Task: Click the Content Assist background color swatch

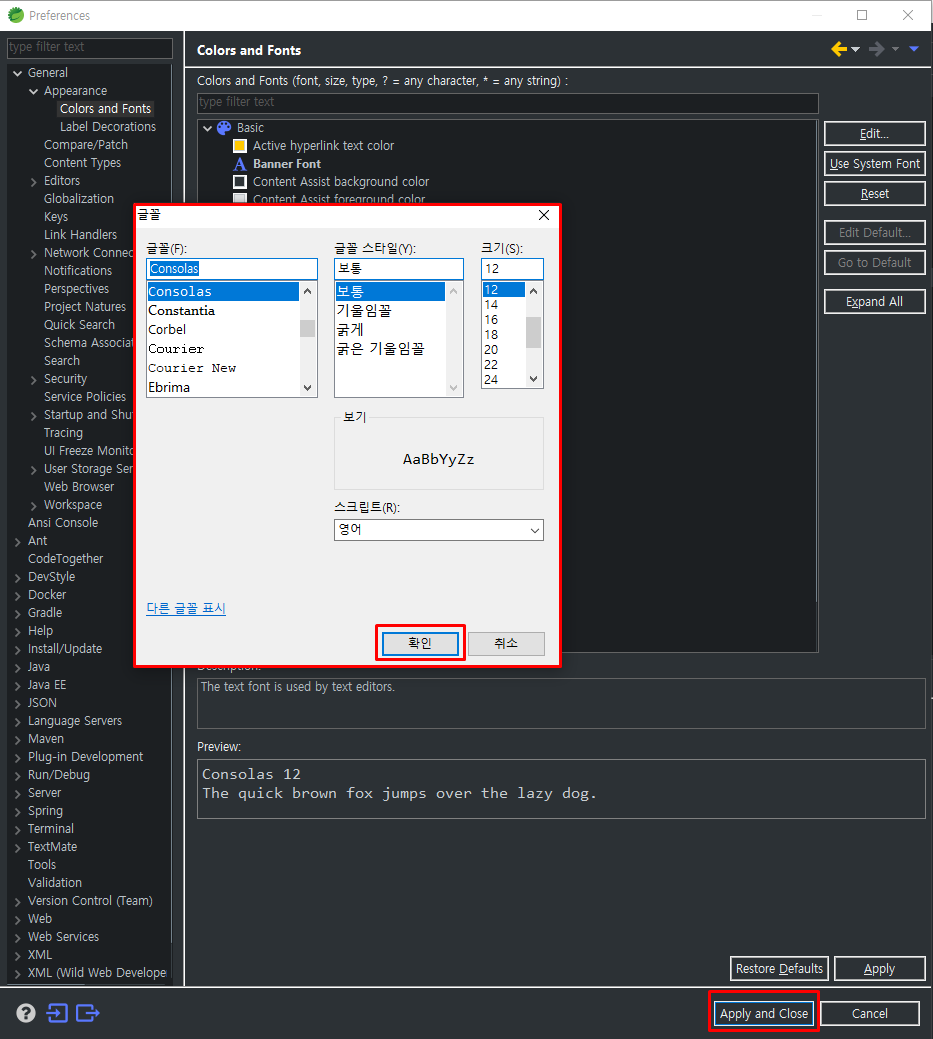Action: (x=240, y=182)
